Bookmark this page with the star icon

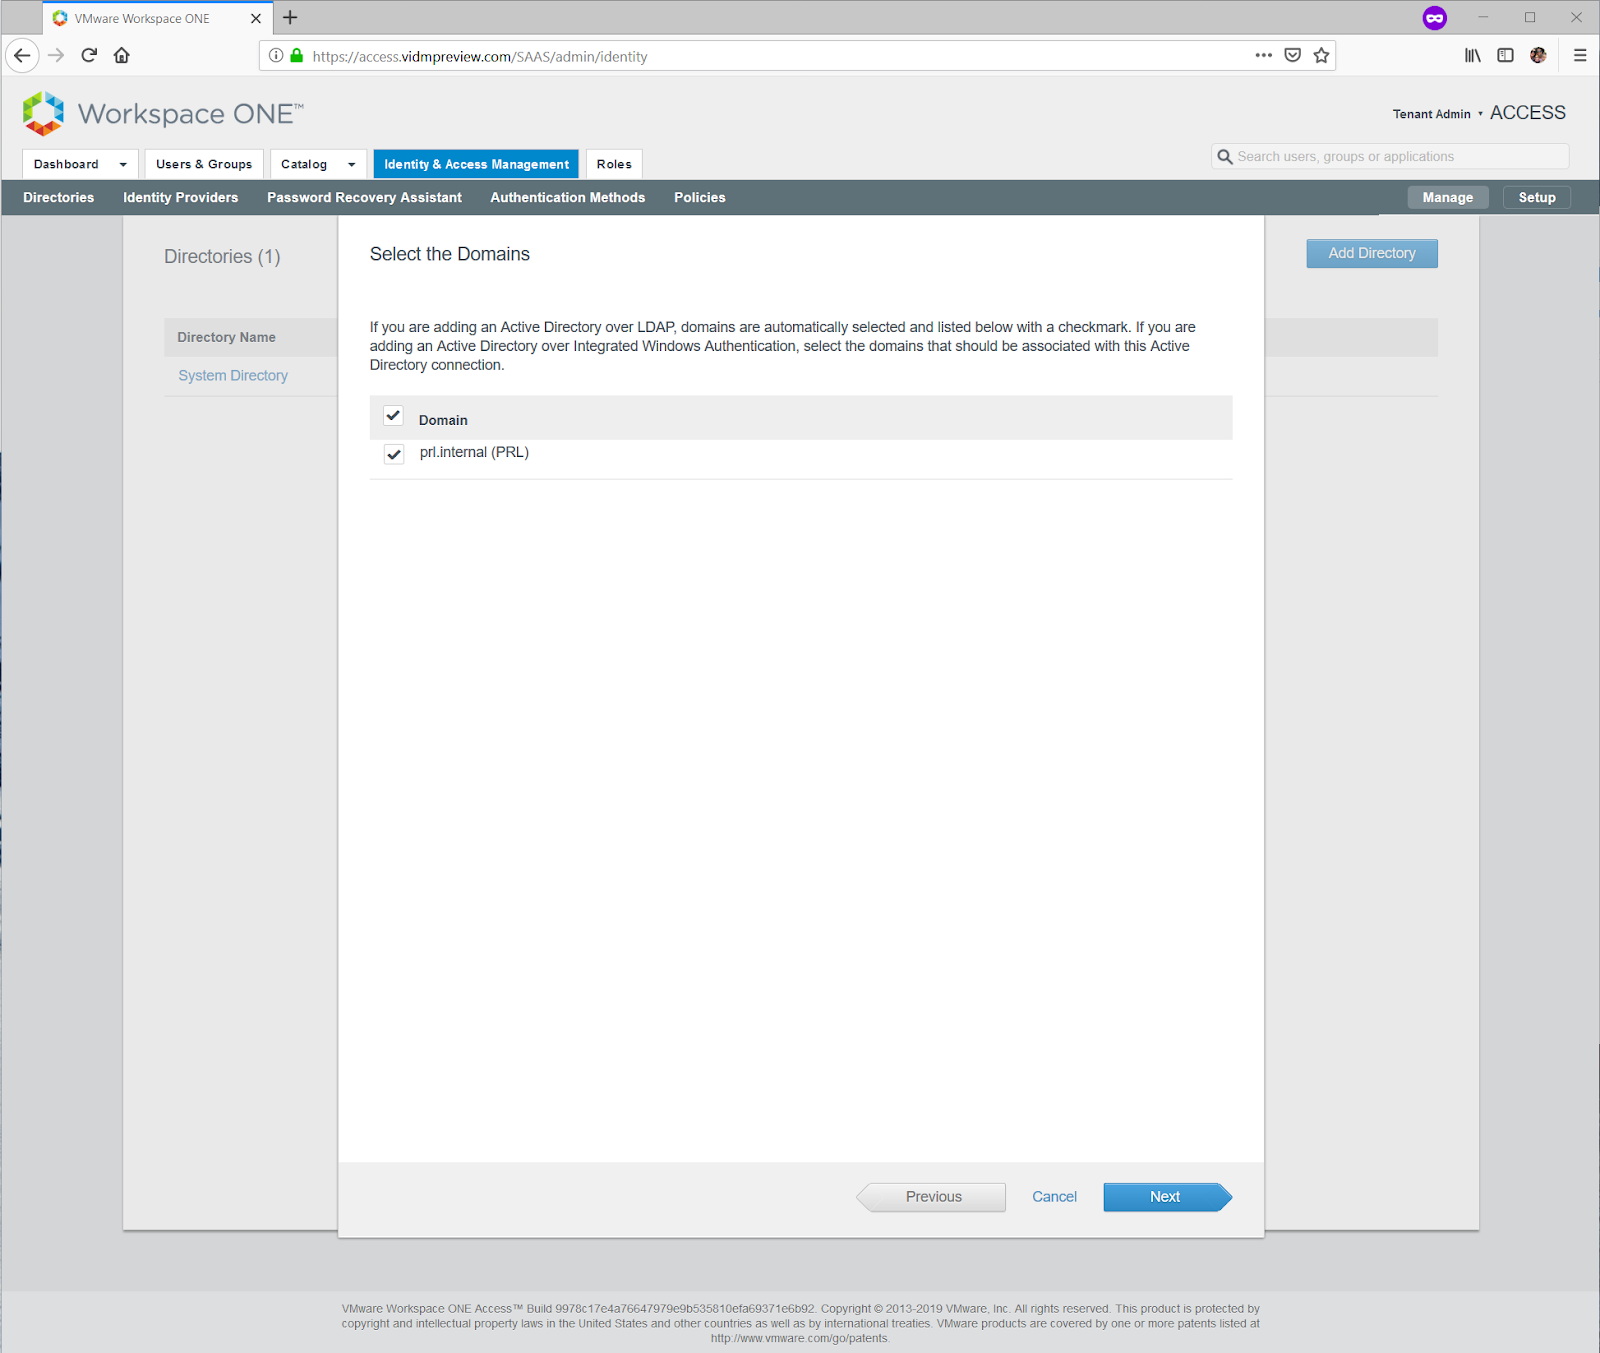click(1322, 56)
